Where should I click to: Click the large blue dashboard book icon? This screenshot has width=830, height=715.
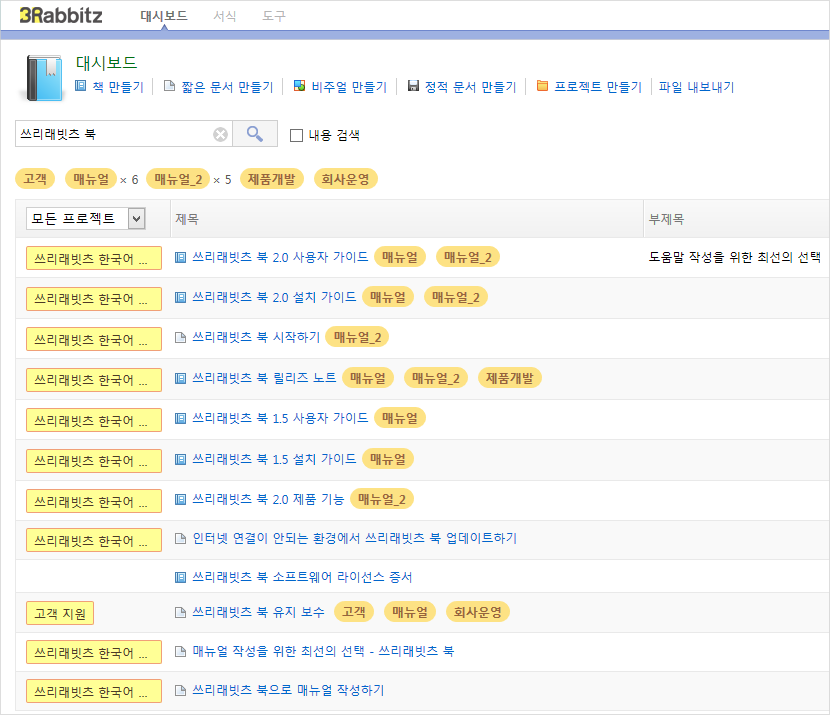pyautogui.click(x=44, y=78)
